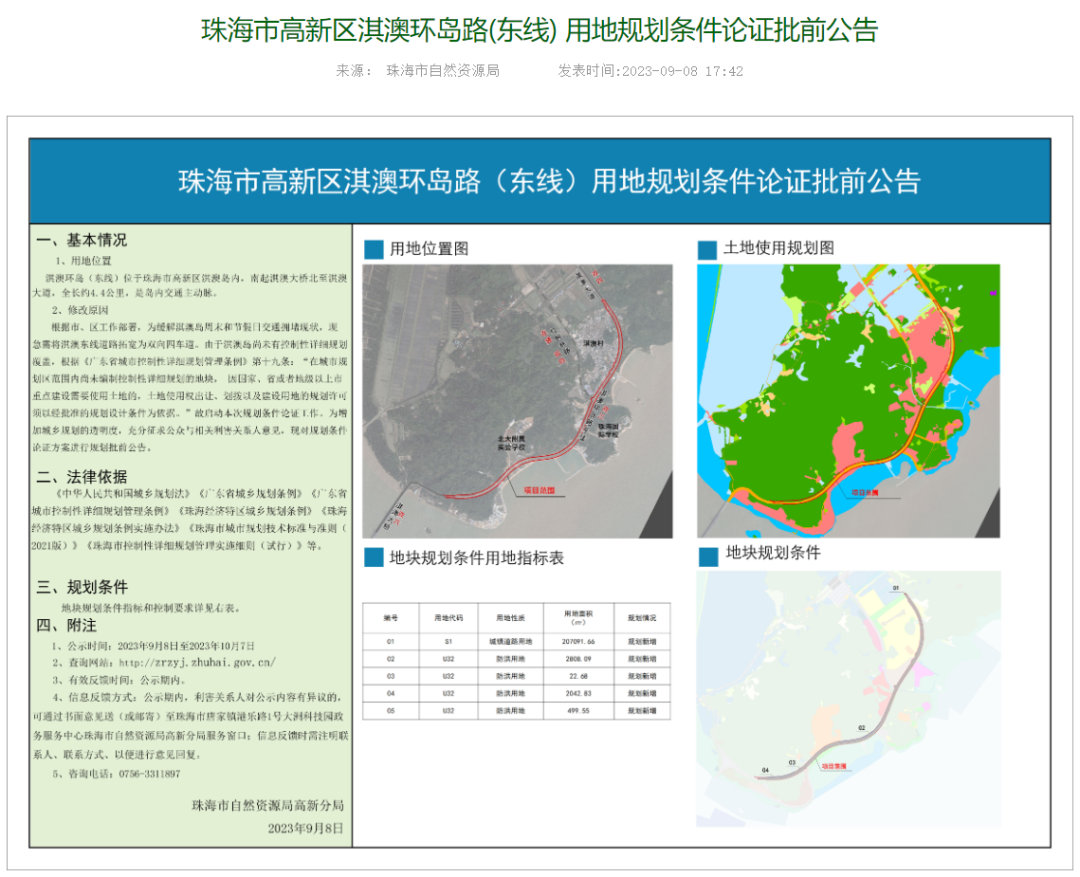Viewport: 1080px width, 877px height.
Task: Click the blue banner headline text
Action: 548,182
